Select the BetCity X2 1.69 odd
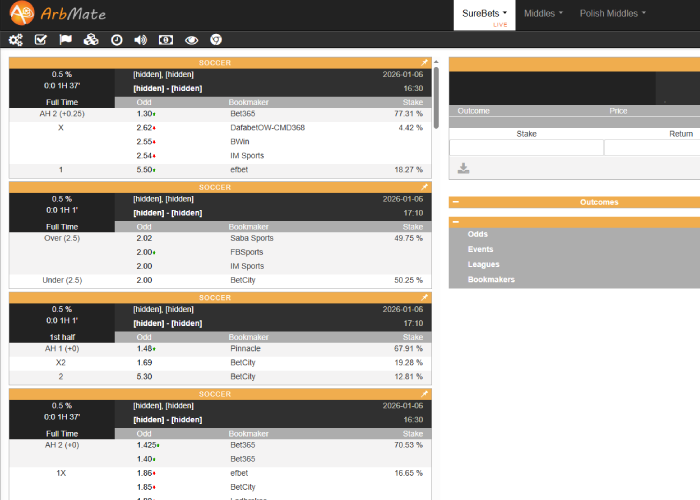This screenshot has width=700, height=500. 144,362
